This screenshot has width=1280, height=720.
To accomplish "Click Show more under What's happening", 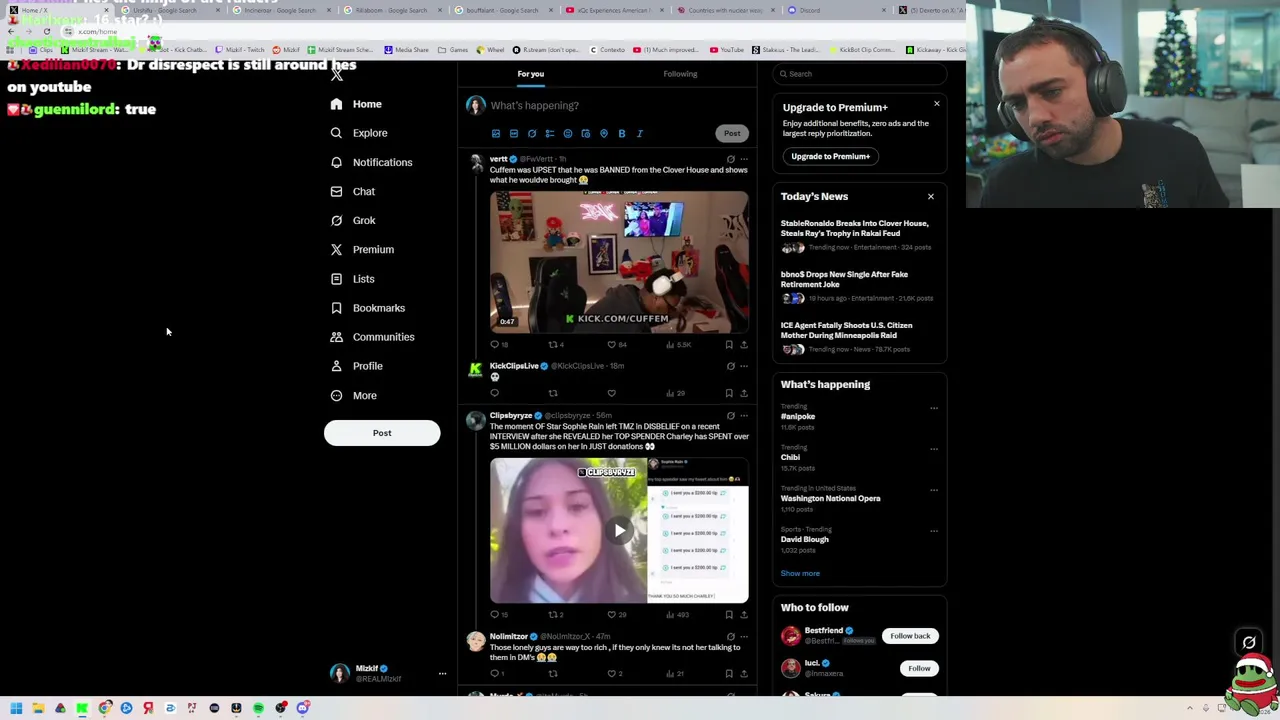I will click(x=800, y=573).
